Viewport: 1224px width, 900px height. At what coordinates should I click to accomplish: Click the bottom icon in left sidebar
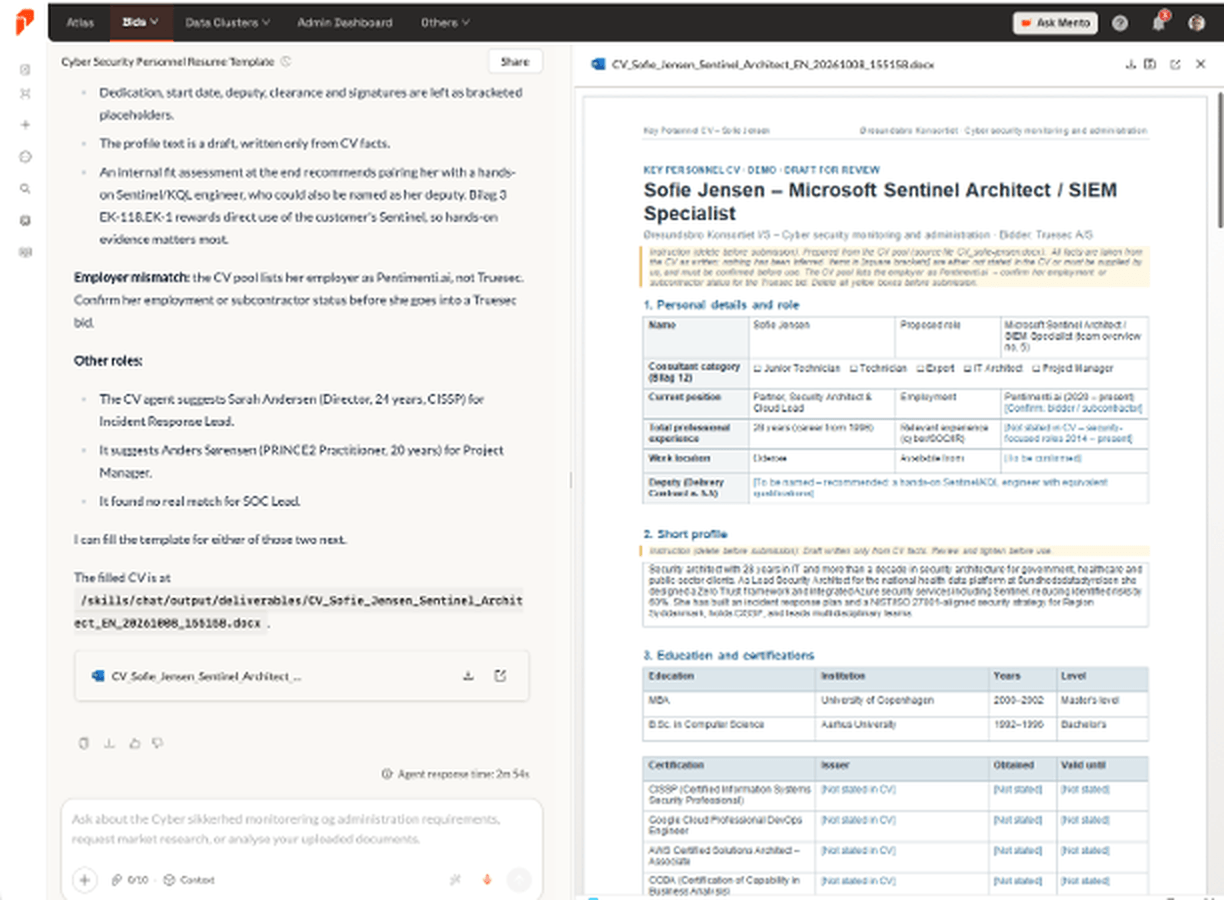pyautogui.click(x=25, y=252)
